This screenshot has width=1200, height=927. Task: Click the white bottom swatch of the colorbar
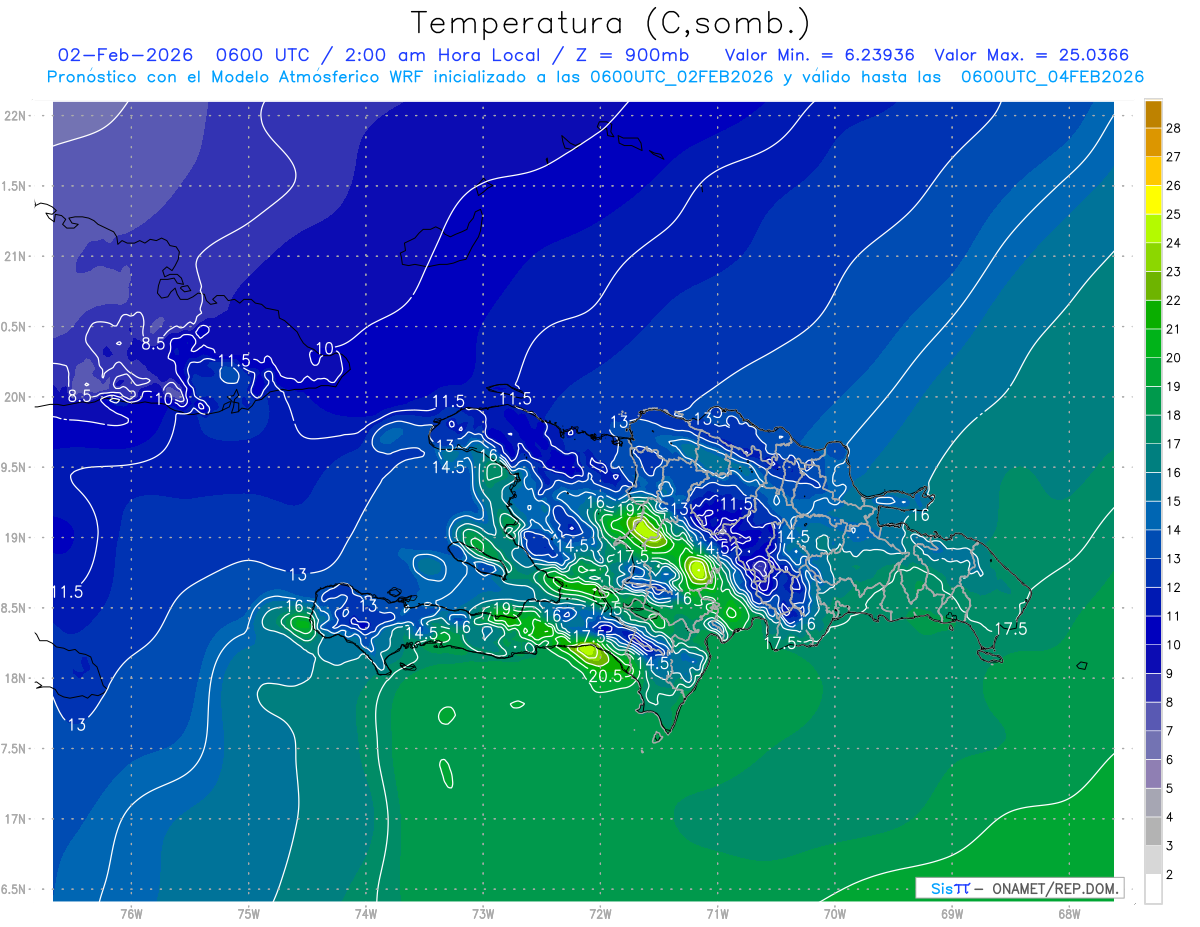coord(1153,889)
